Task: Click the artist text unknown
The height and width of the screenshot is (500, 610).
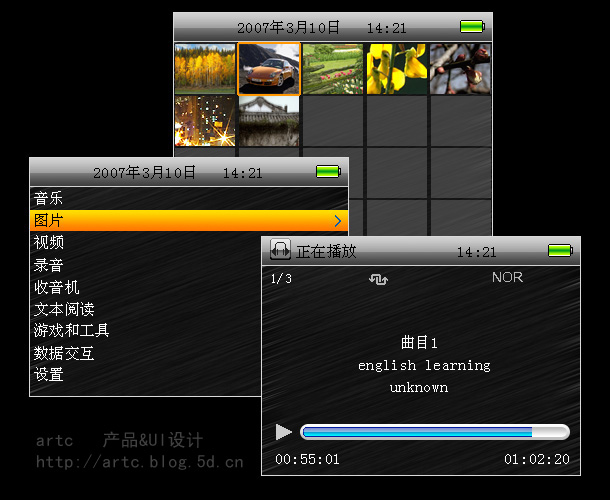Action: [419, 388]
